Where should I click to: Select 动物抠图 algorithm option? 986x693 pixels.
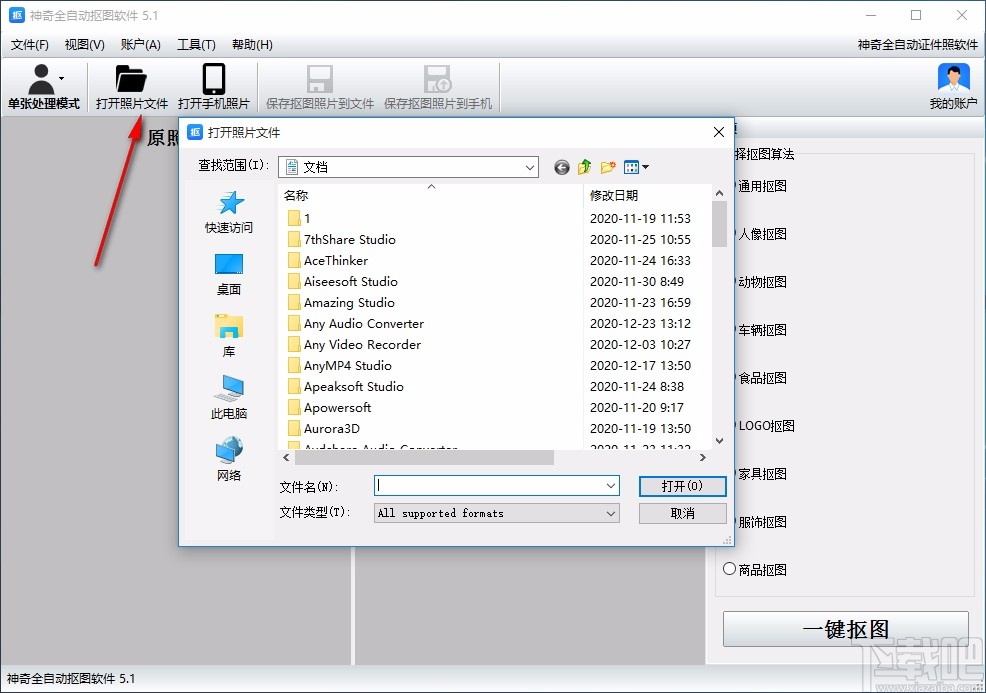[x=762, y=282]
